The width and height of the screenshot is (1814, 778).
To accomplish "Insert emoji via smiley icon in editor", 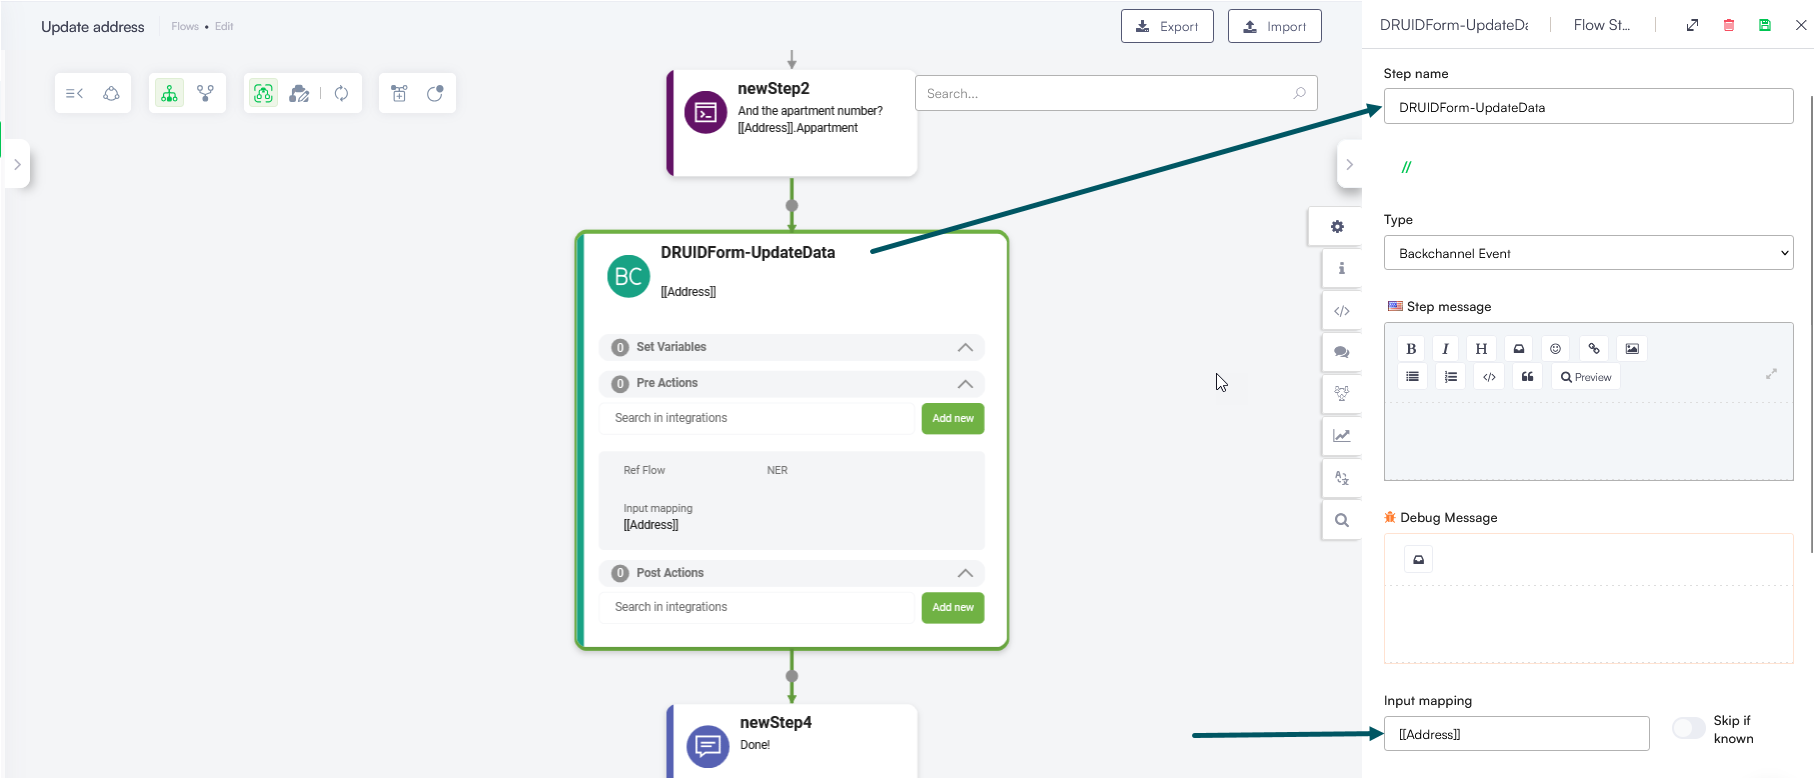I will coord(1555,349).
